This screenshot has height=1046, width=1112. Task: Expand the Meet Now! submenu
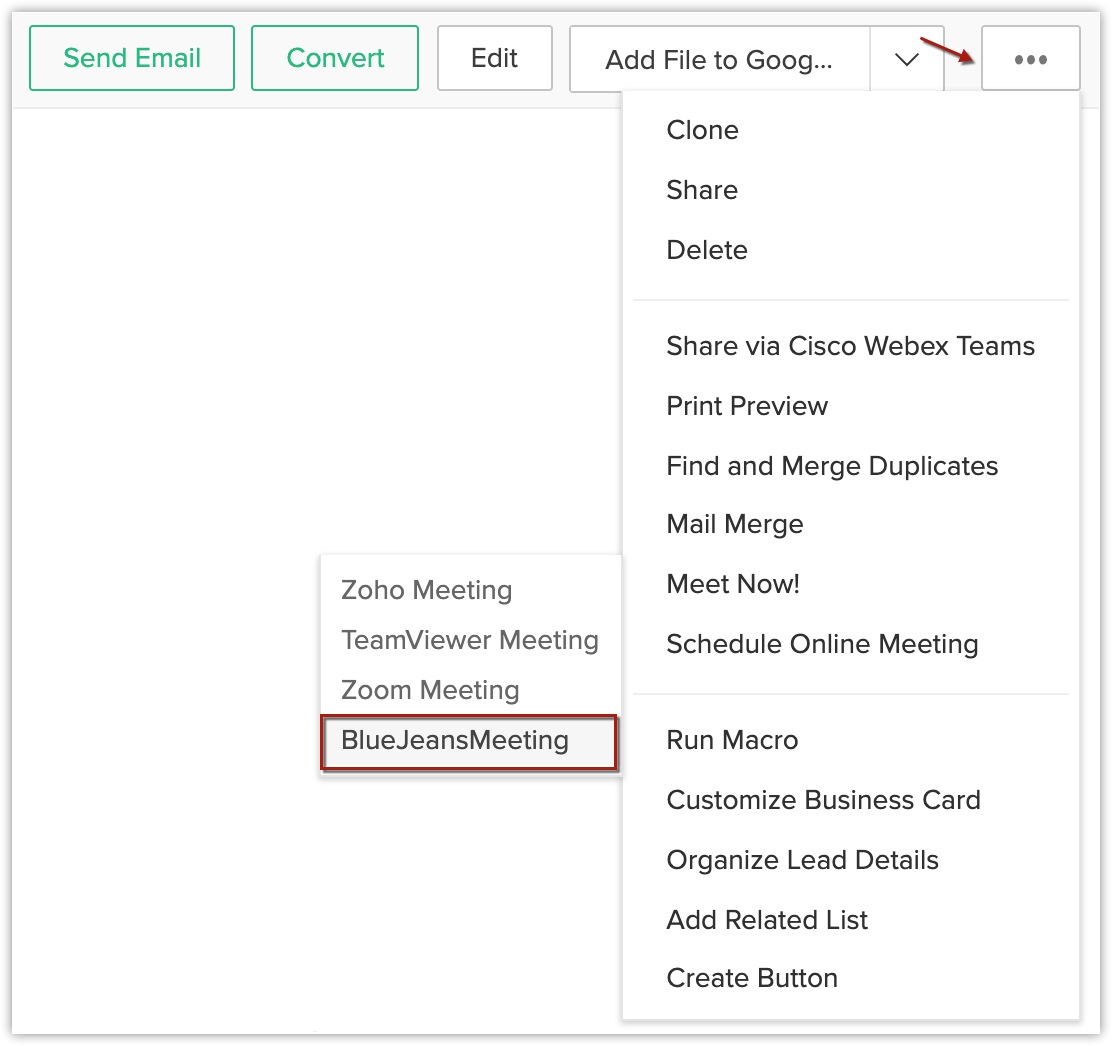coord(733,584)
